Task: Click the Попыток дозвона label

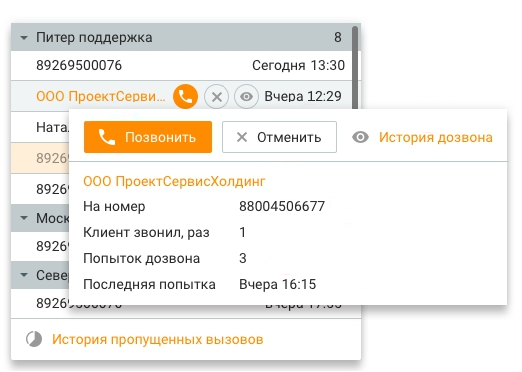Action: tap(141, 258)
